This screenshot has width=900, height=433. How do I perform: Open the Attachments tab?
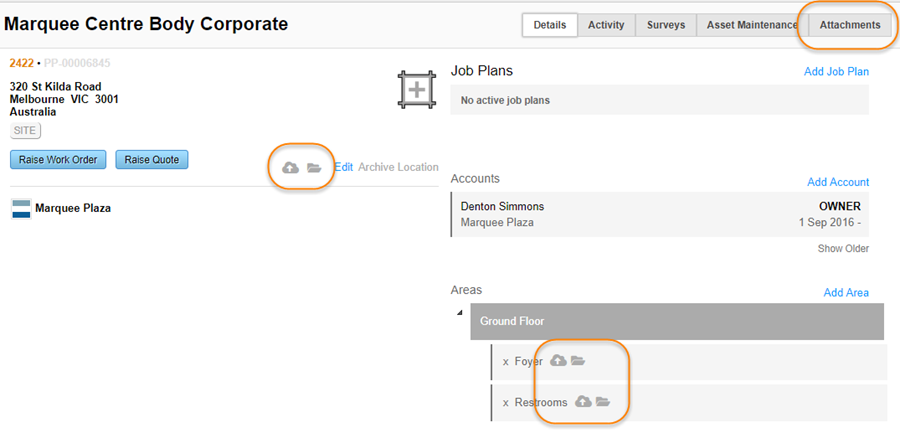click(x=850, y=25)
